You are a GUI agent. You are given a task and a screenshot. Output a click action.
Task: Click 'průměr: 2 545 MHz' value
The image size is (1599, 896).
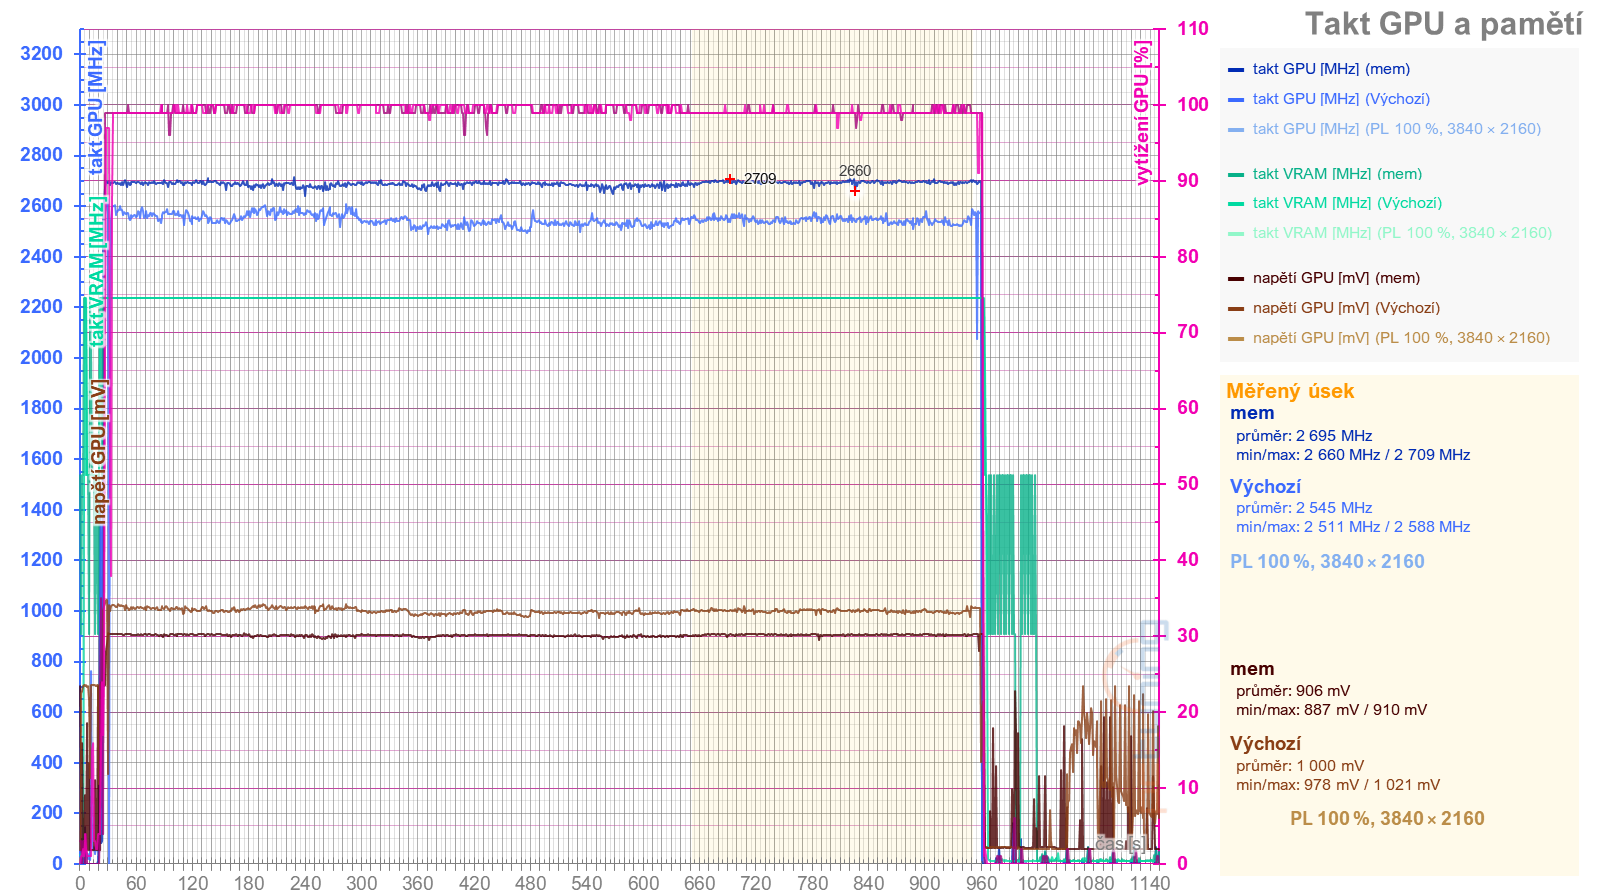[1304, 508]
